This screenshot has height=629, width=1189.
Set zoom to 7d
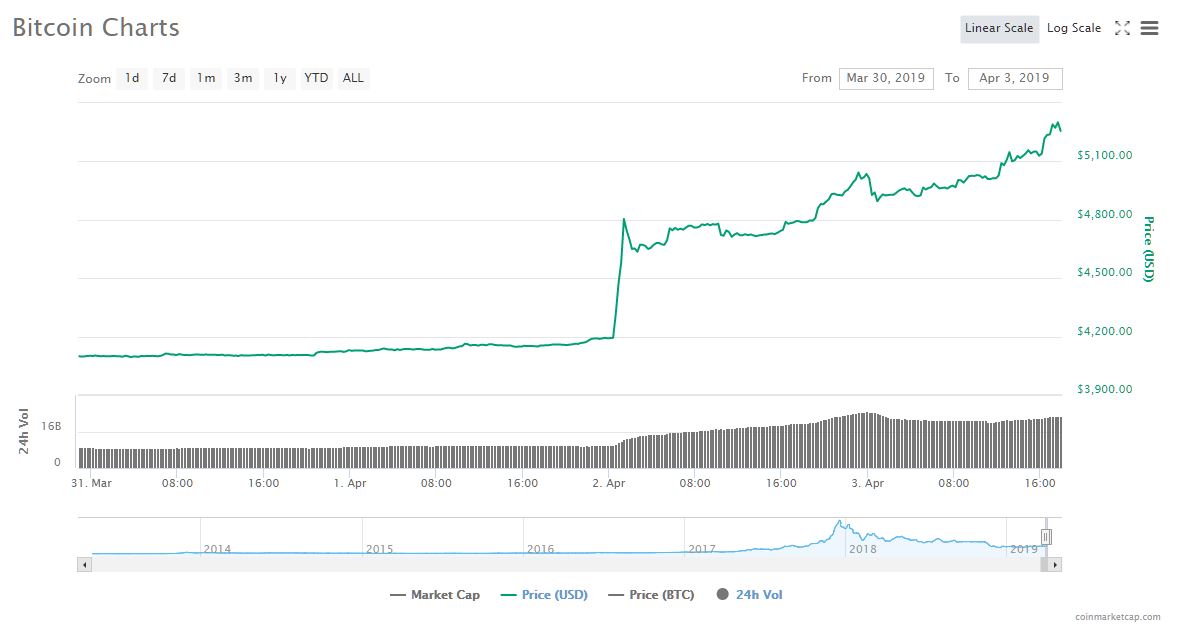point(169,78)
